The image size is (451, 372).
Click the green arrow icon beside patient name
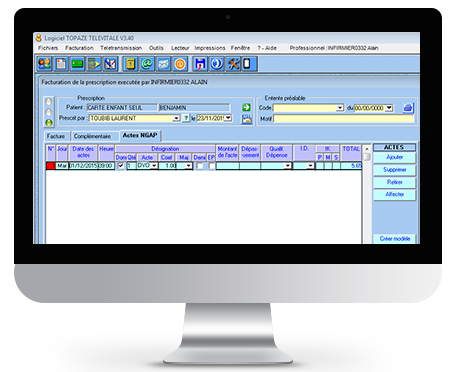[x=246, y=107]
